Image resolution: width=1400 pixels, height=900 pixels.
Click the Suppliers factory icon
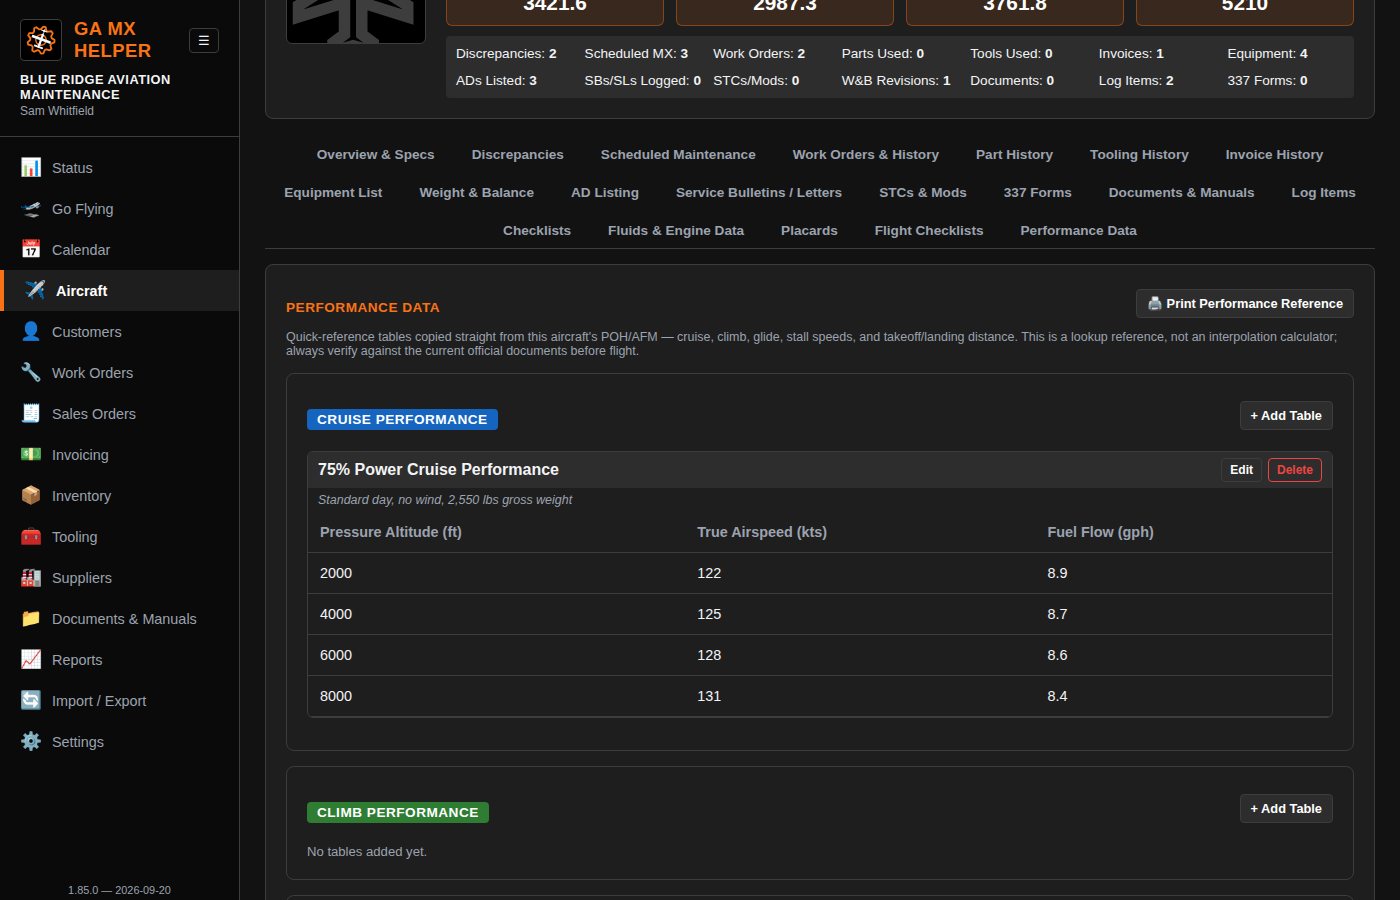click(31, 577)
